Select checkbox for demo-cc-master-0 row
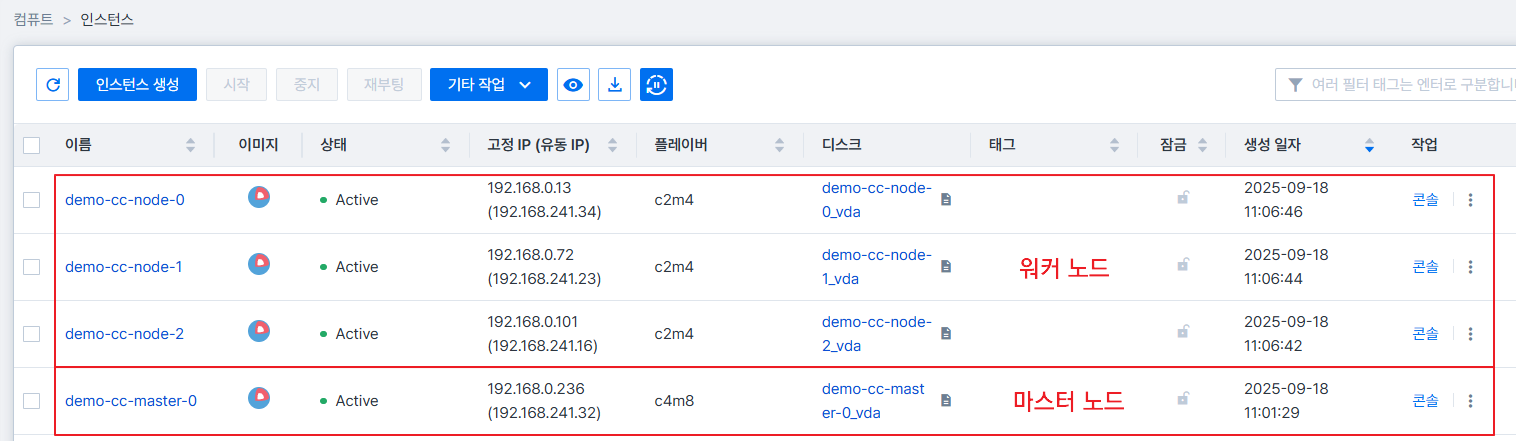 (x=32, y=401)
